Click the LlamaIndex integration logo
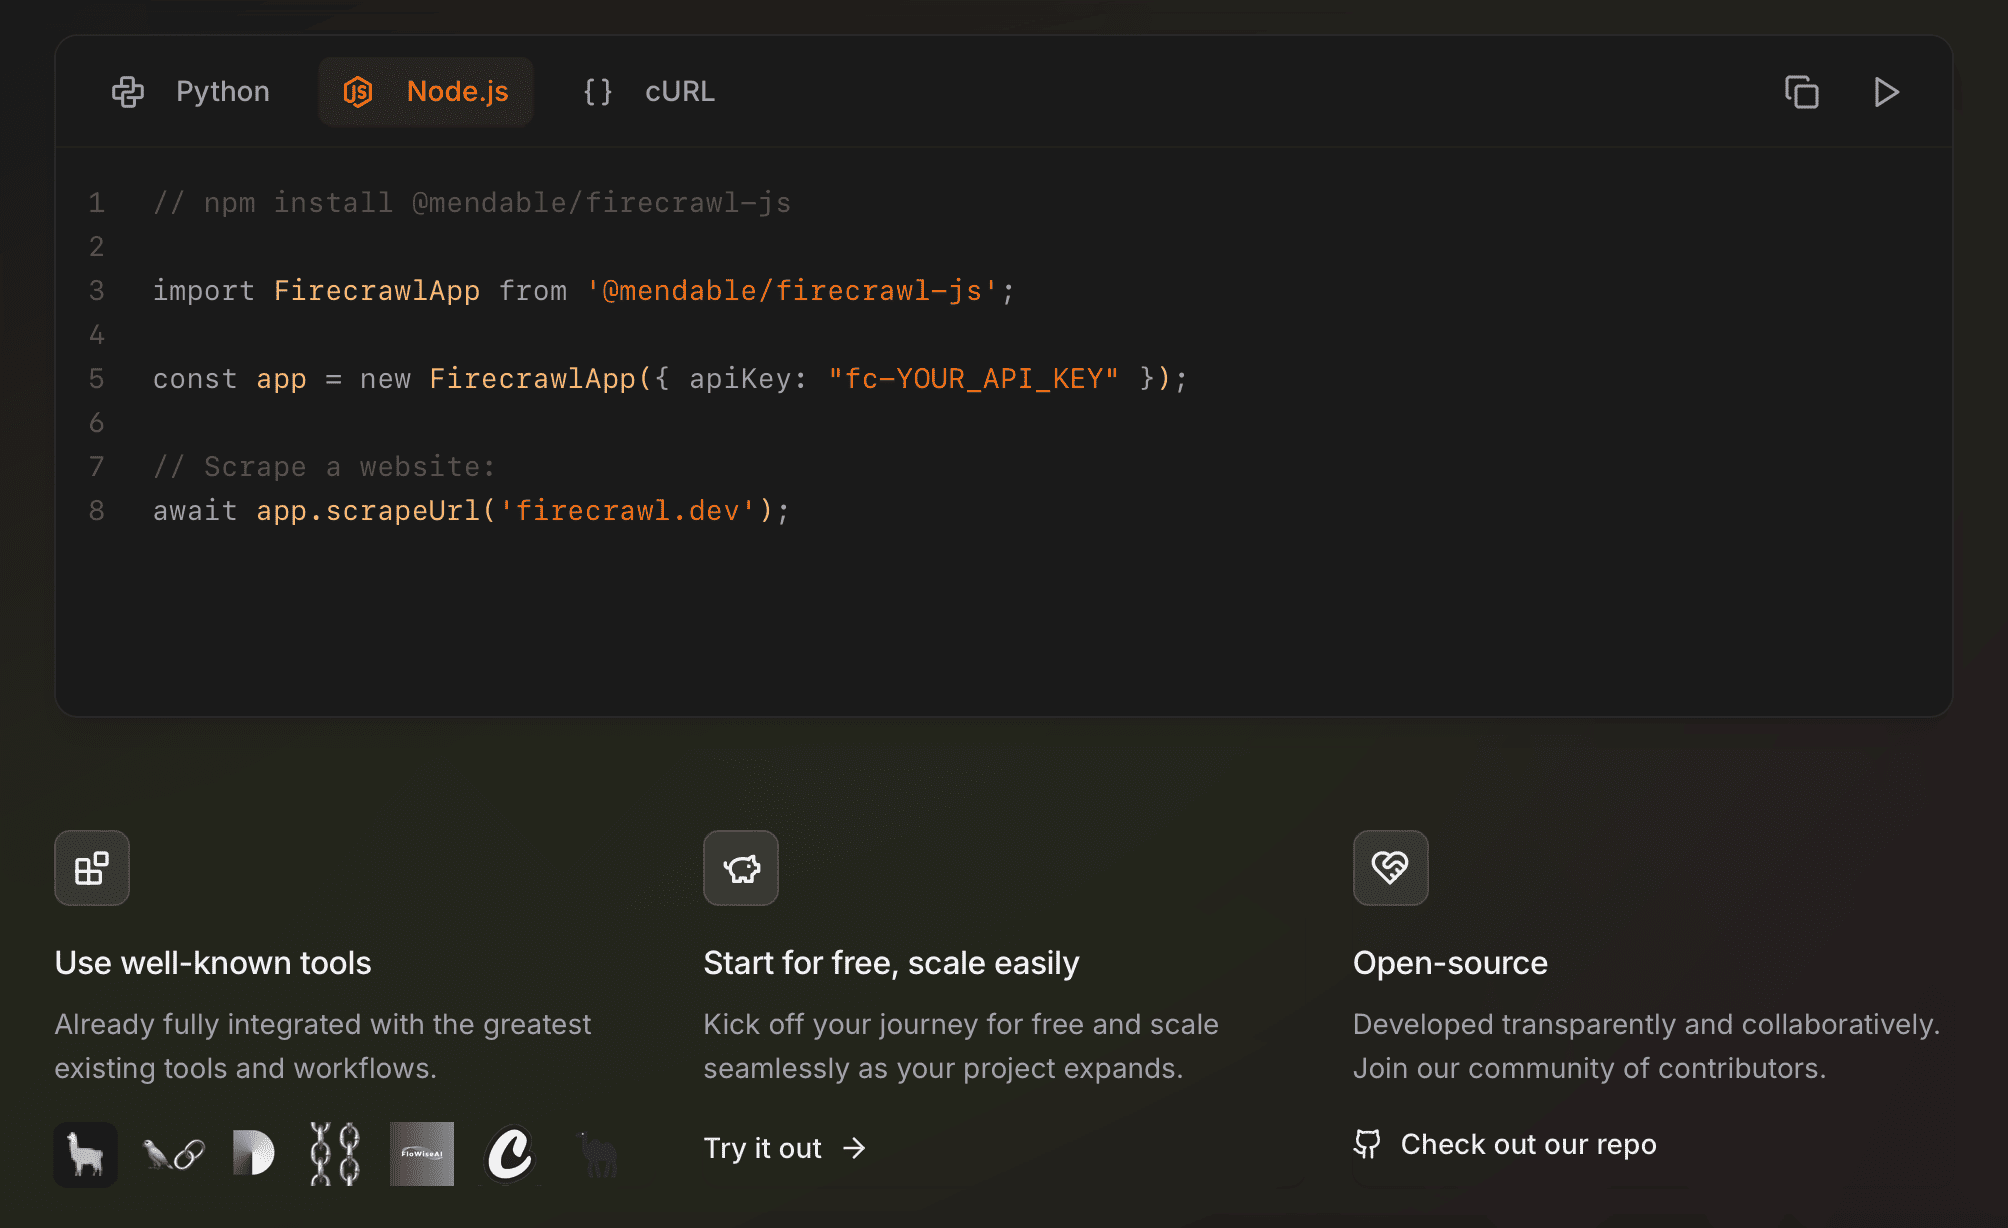The width and height of the screenshot is (2008, 1228). (85, 1154)
